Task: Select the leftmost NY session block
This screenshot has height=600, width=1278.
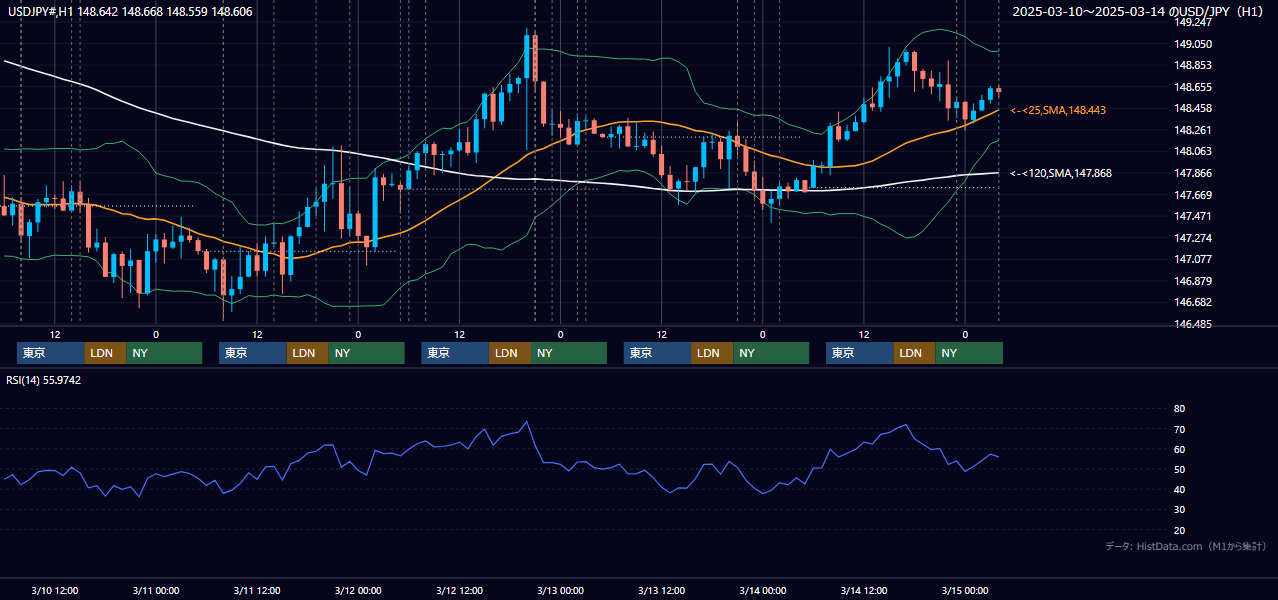Action: 164,353
